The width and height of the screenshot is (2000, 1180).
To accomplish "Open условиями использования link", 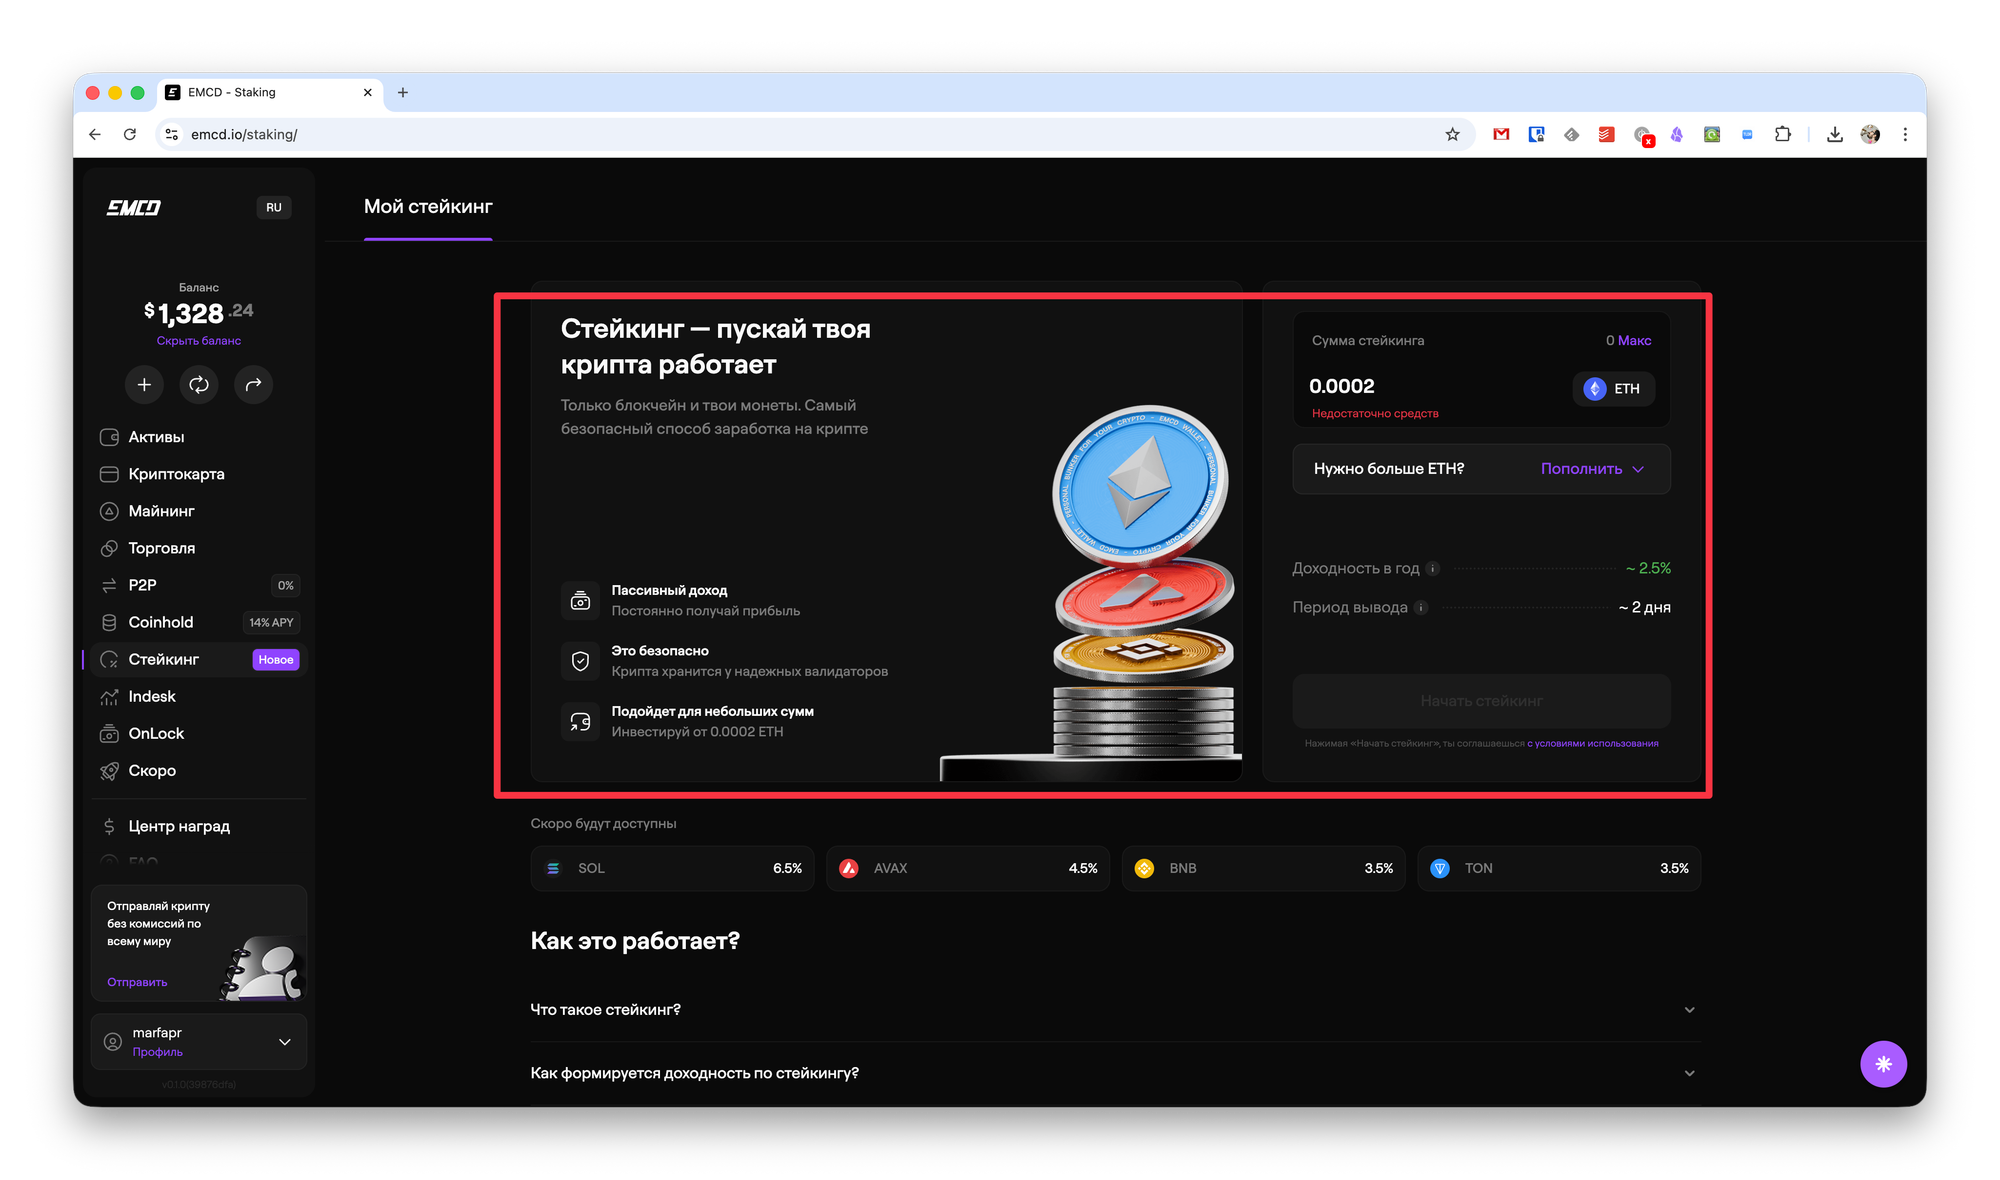I will (1597, 744).
